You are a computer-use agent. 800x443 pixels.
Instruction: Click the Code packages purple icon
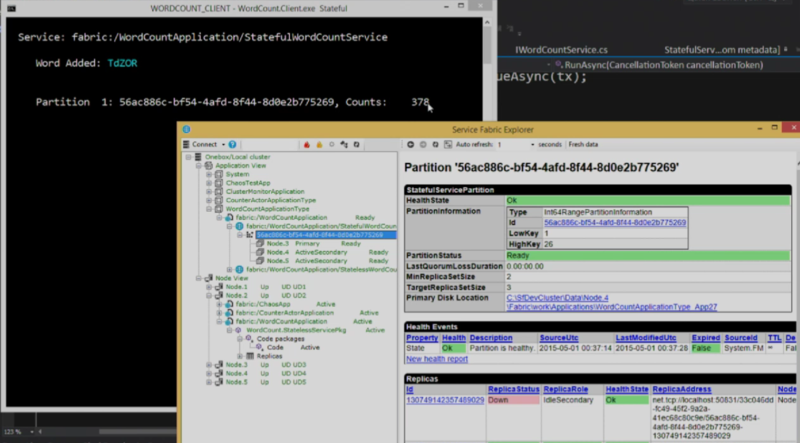pos(249,339)
